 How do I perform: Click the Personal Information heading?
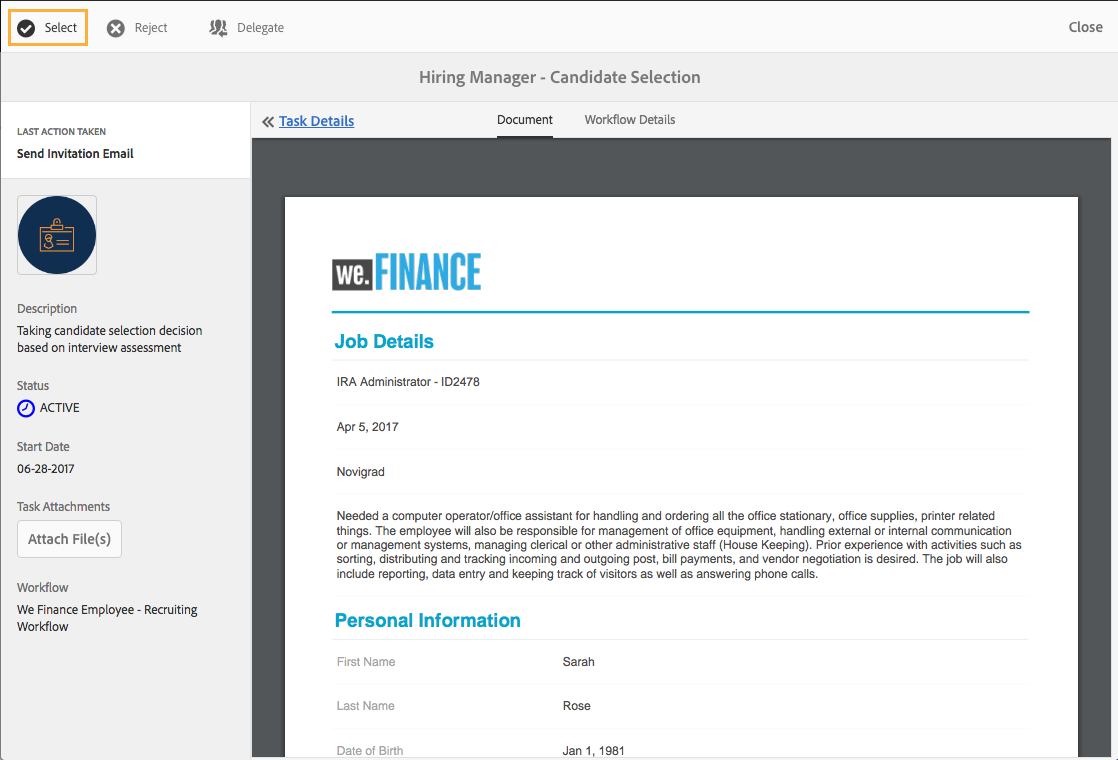click(x=428, y=620)
